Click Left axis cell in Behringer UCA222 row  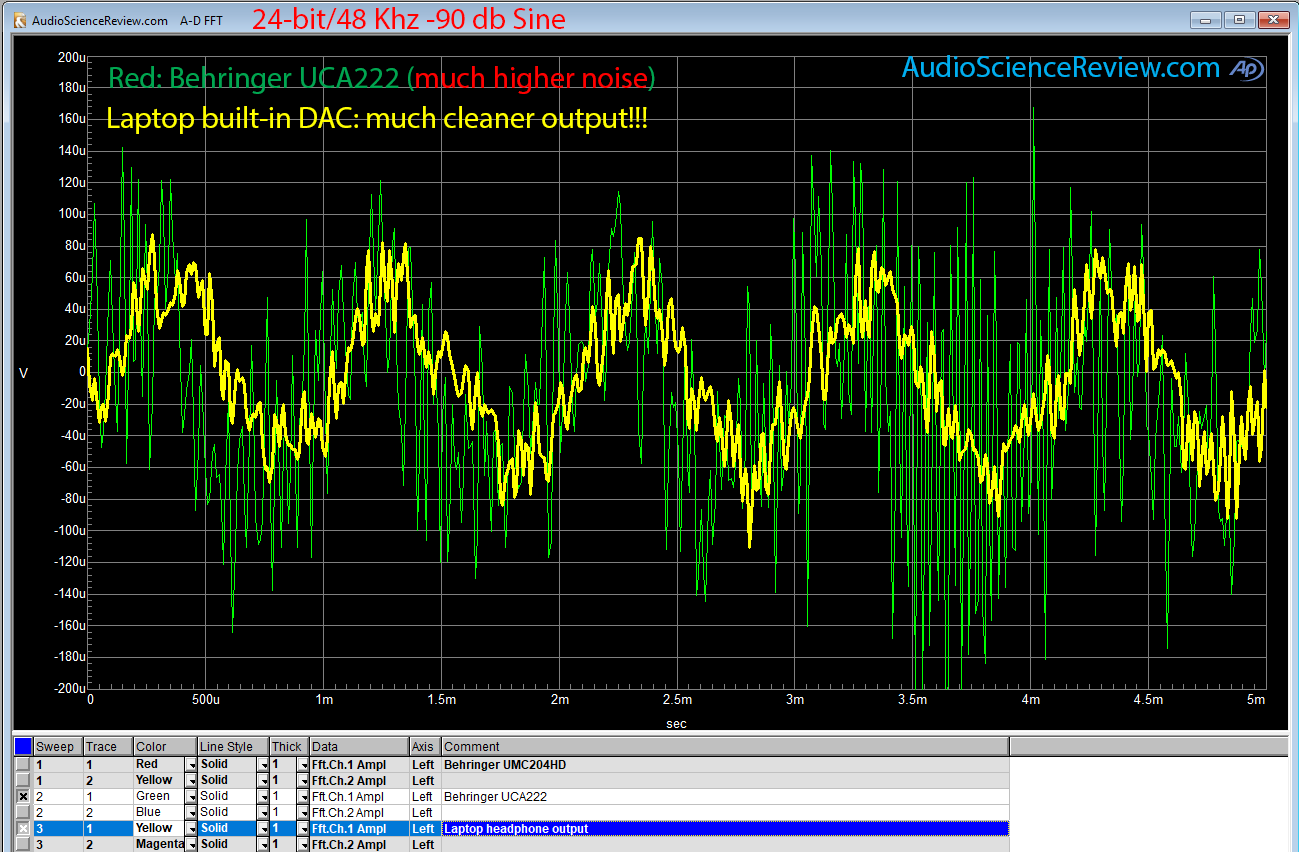425,796
